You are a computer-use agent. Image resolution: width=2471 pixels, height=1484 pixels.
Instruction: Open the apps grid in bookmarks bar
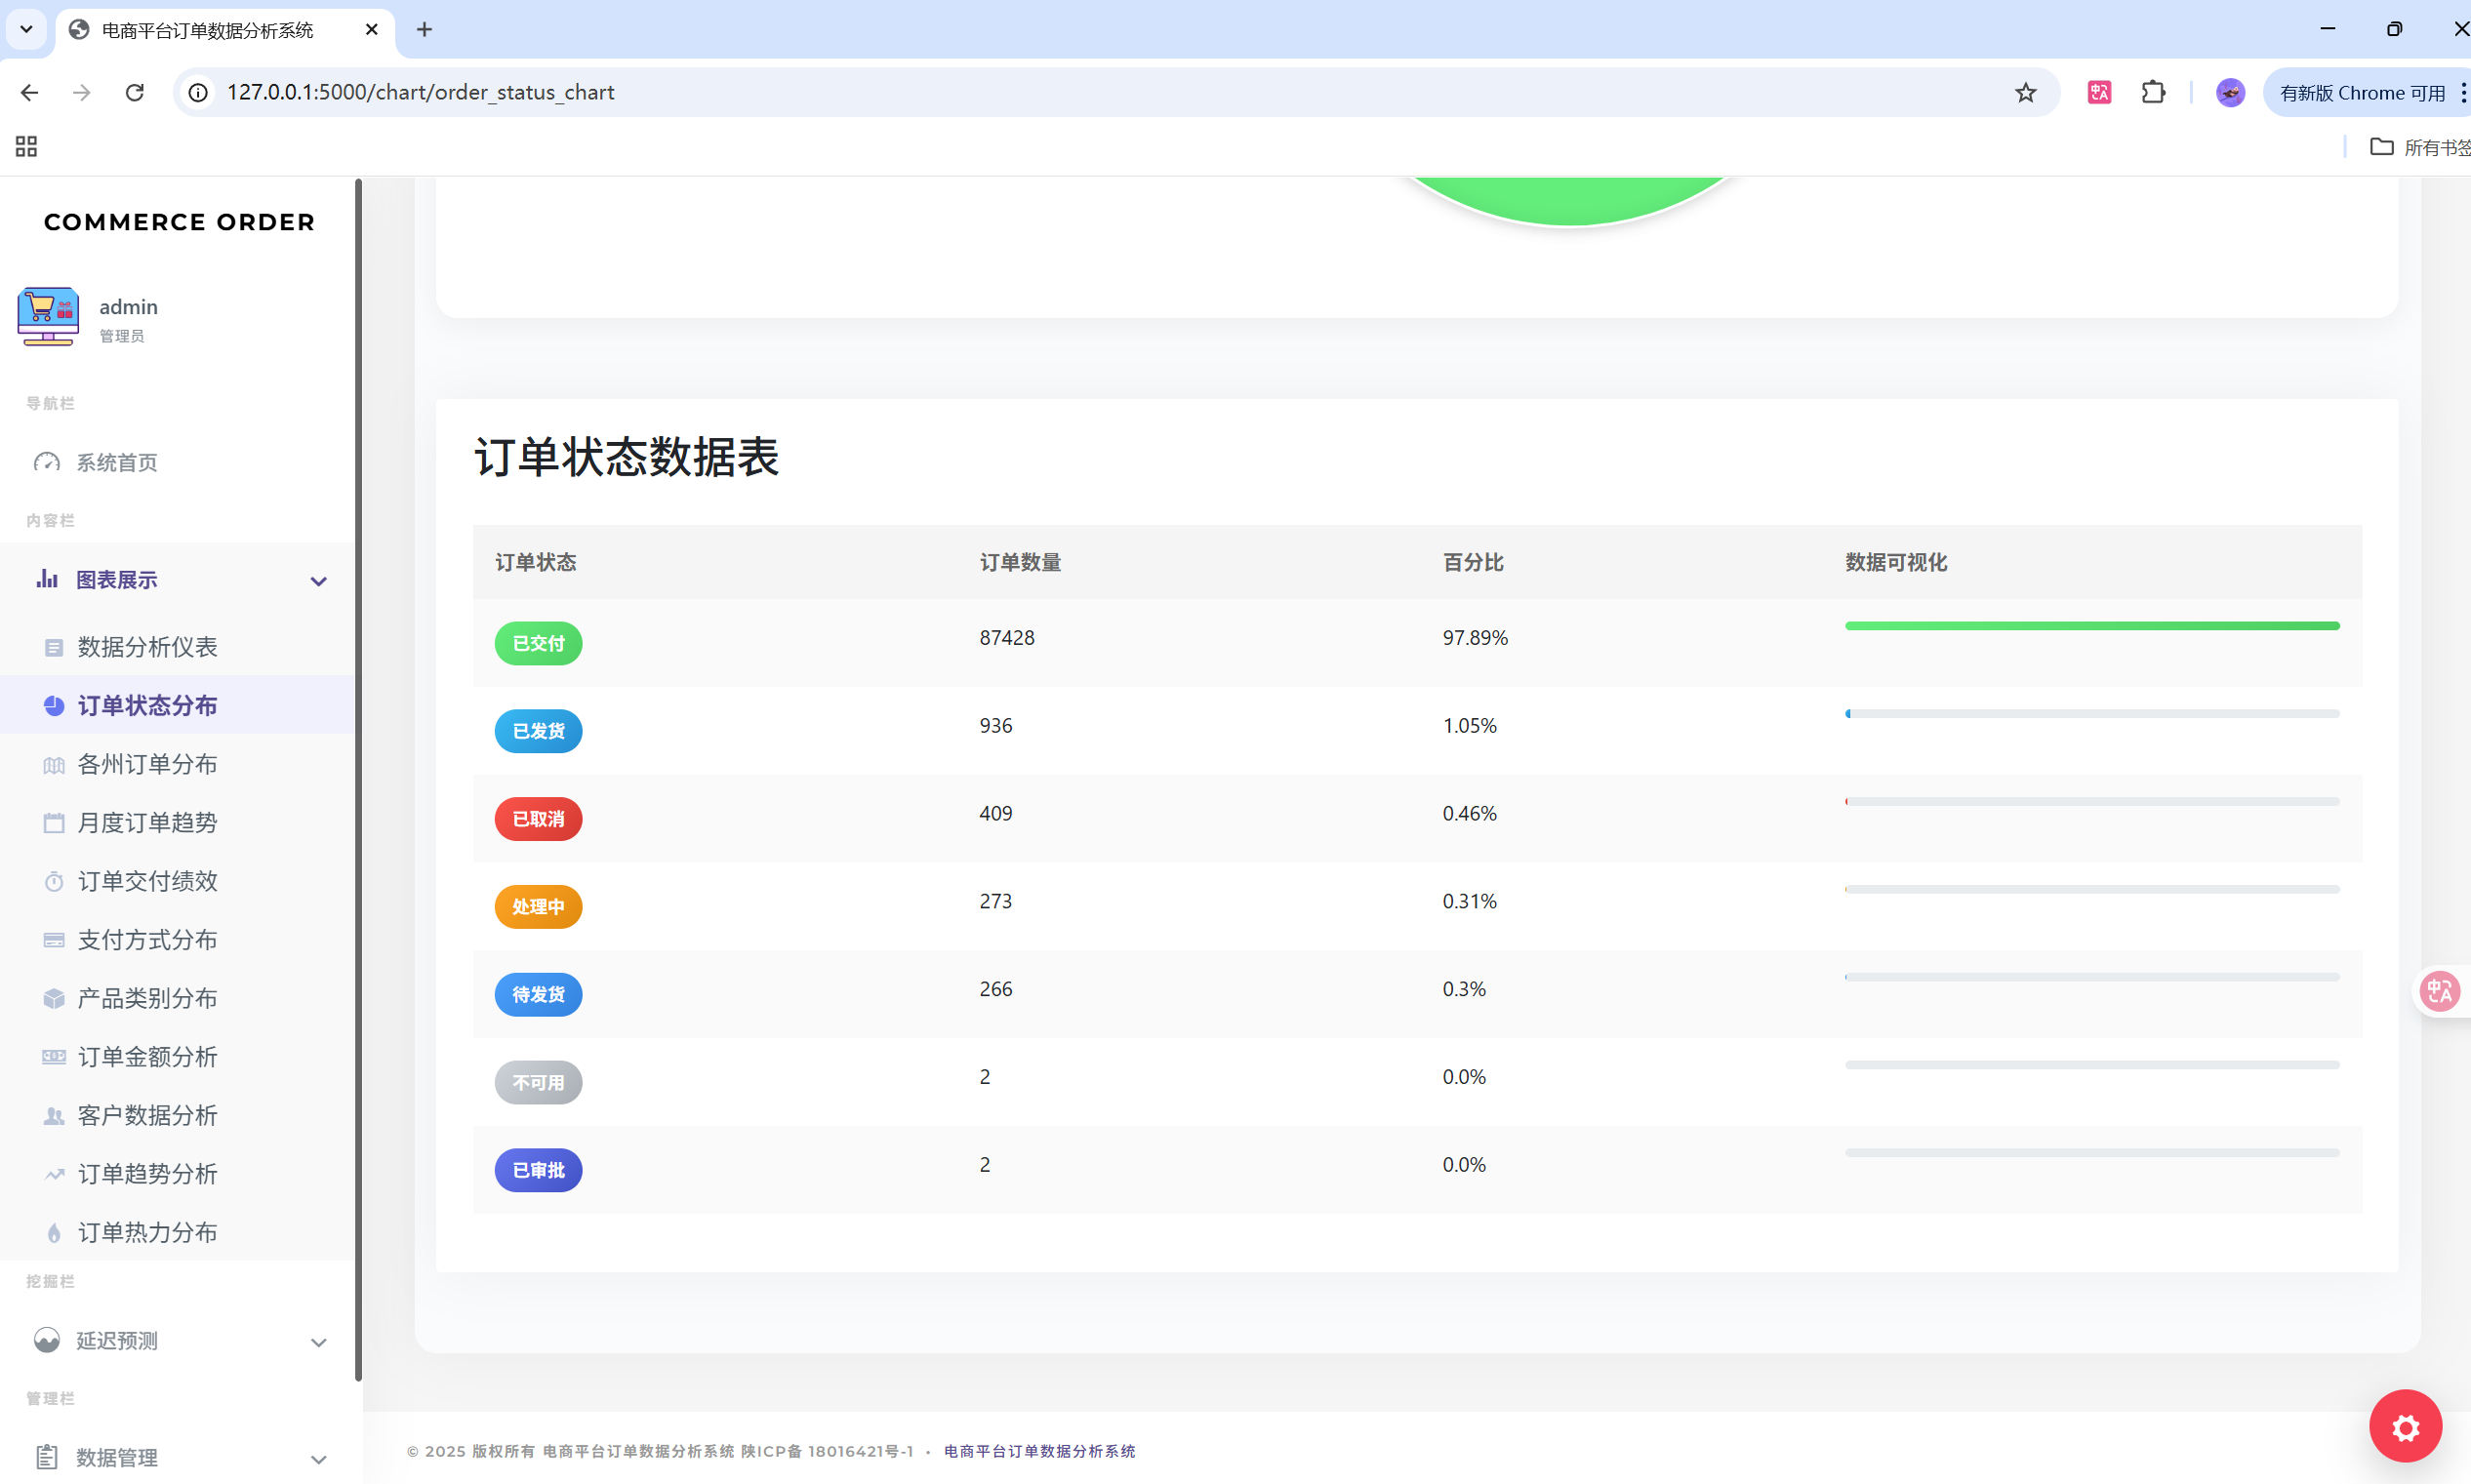(26, 147)
